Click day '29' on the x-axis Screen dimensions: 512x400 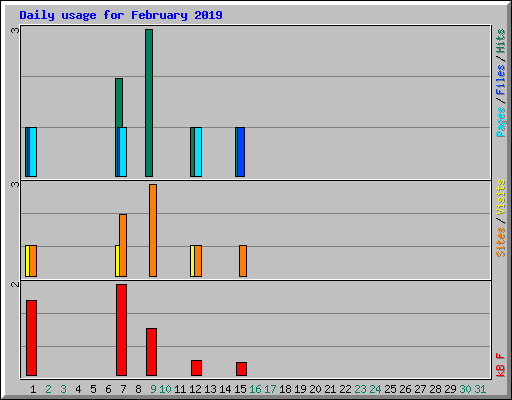pyautogui.click(x=450, y=389)
